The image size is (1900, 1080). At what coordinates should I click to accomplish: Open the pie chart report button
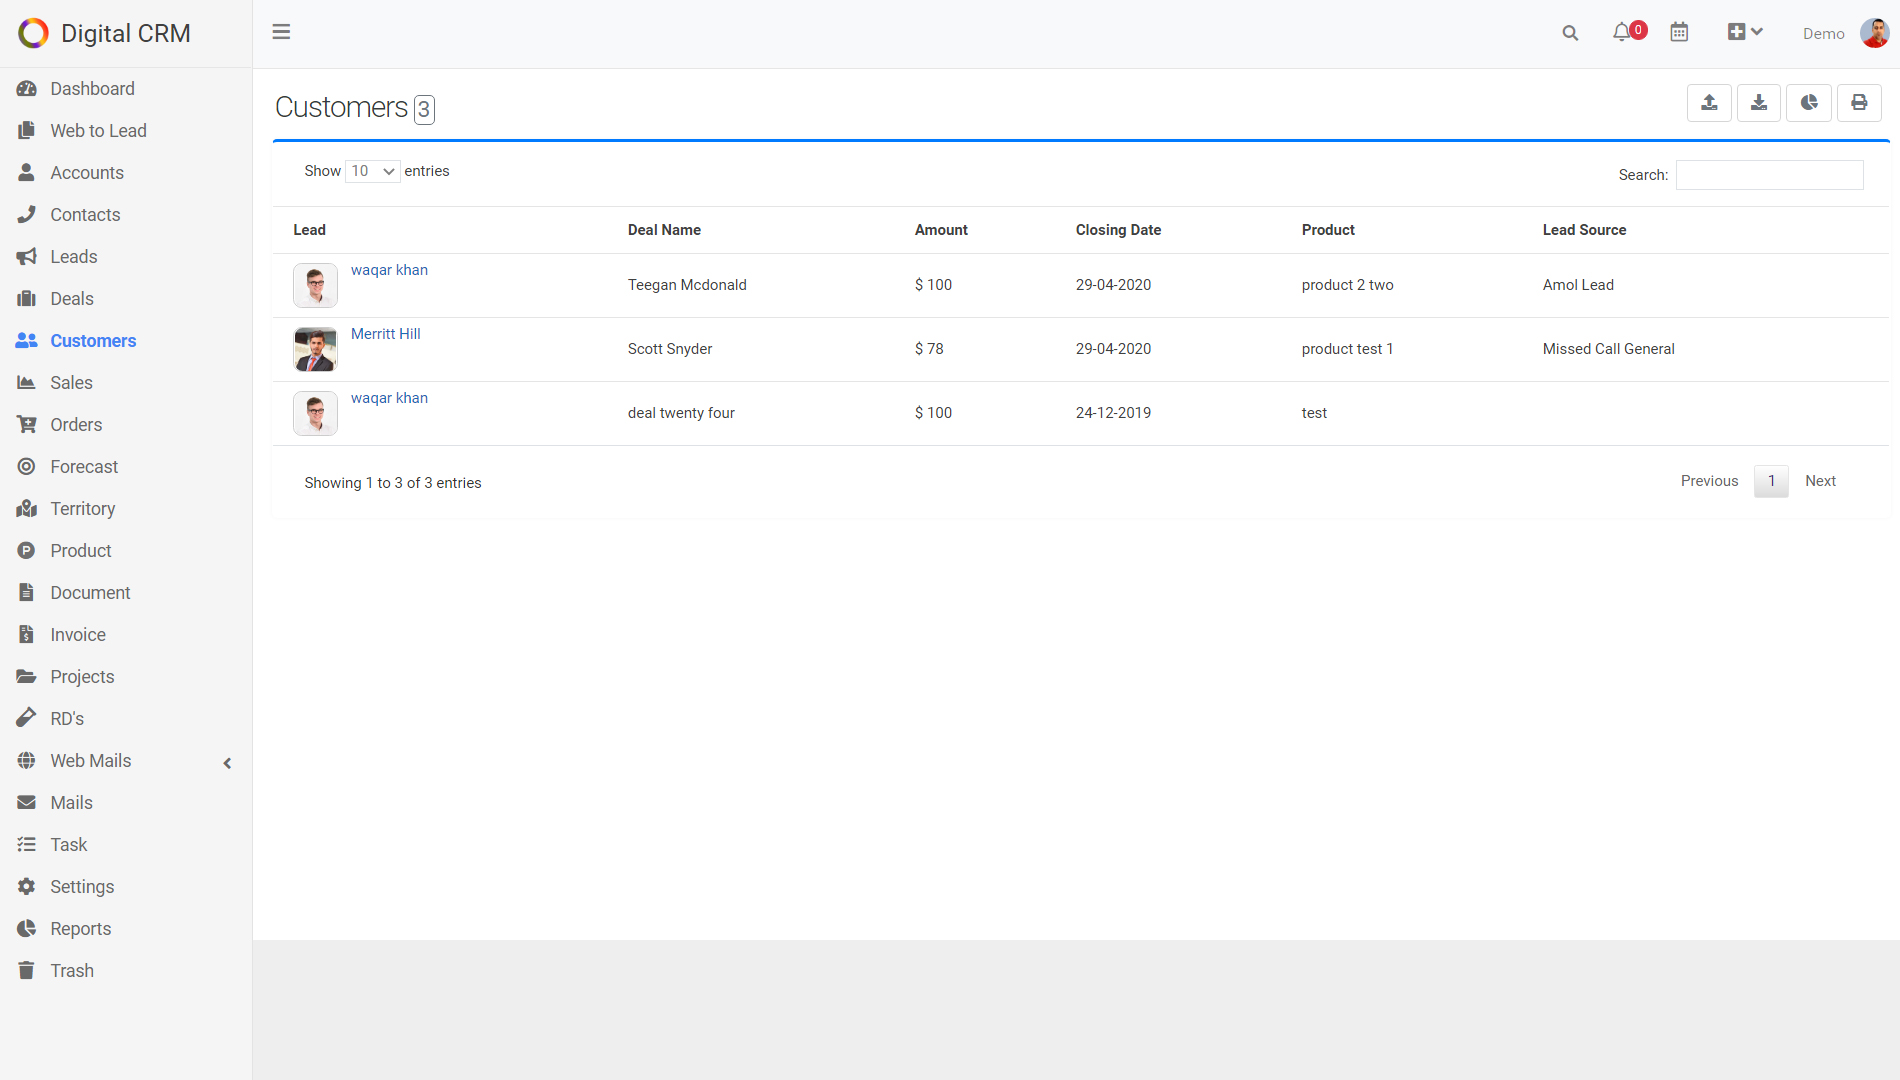point(1809,102)
